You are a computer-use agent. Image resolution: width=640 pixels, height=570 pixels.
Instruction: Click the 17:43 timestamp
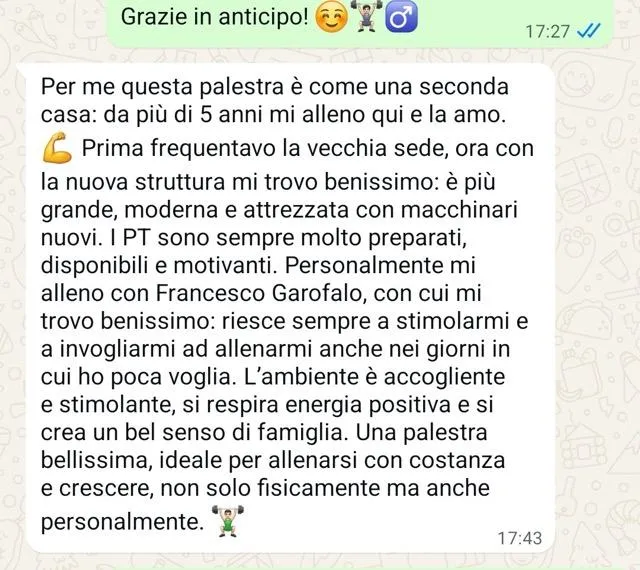point(520,538)
